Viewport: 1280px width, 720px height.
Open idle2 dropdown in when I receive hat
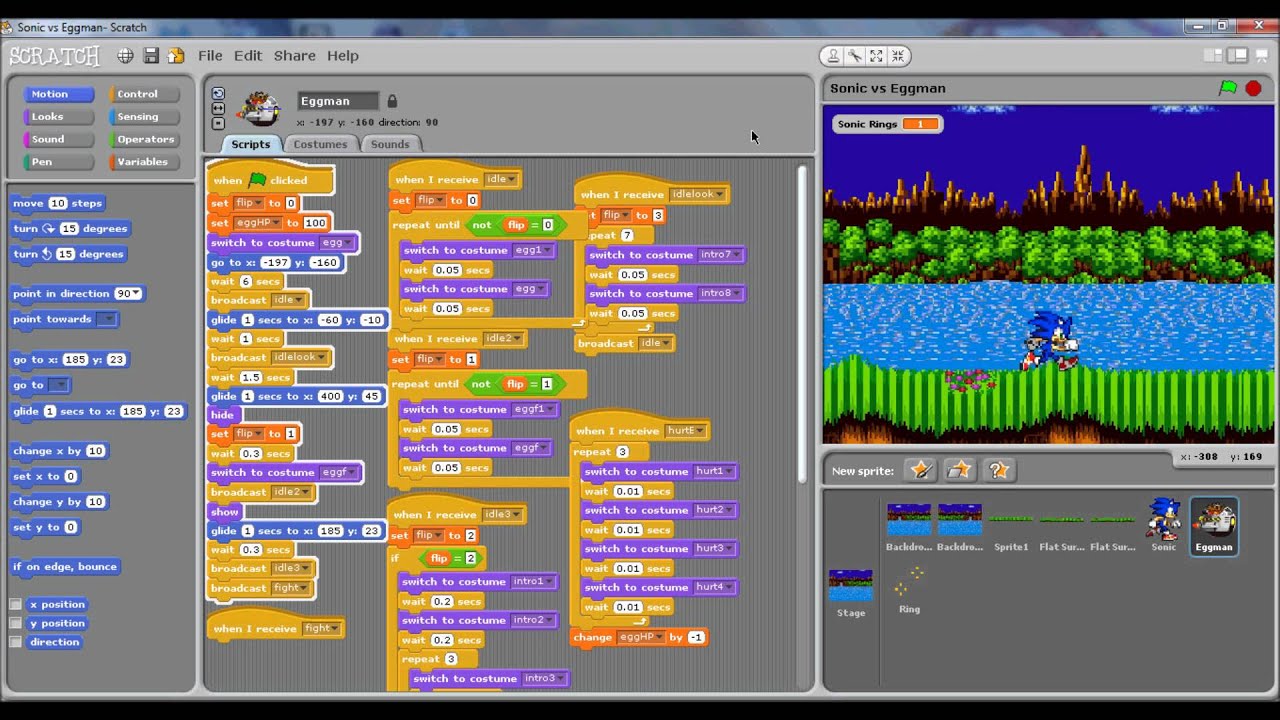(518, 338)
